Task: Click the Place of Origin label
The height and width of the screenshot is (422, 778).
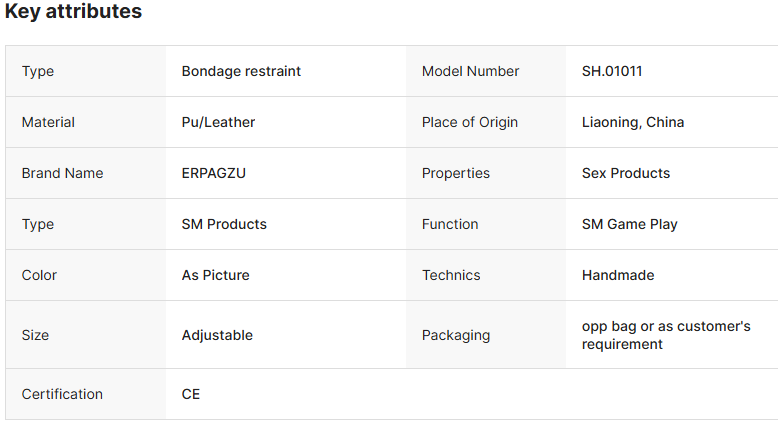Action: pyautogui.click(x=470, y=122)
